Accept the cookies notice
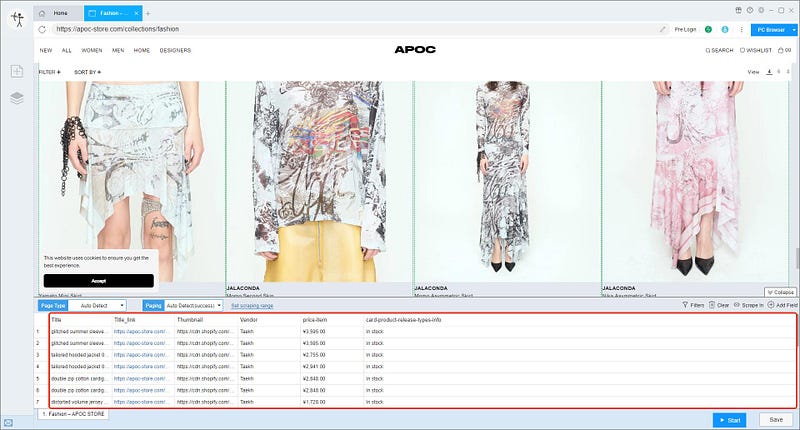Screen dimensions: 800x430 (98, 281)
